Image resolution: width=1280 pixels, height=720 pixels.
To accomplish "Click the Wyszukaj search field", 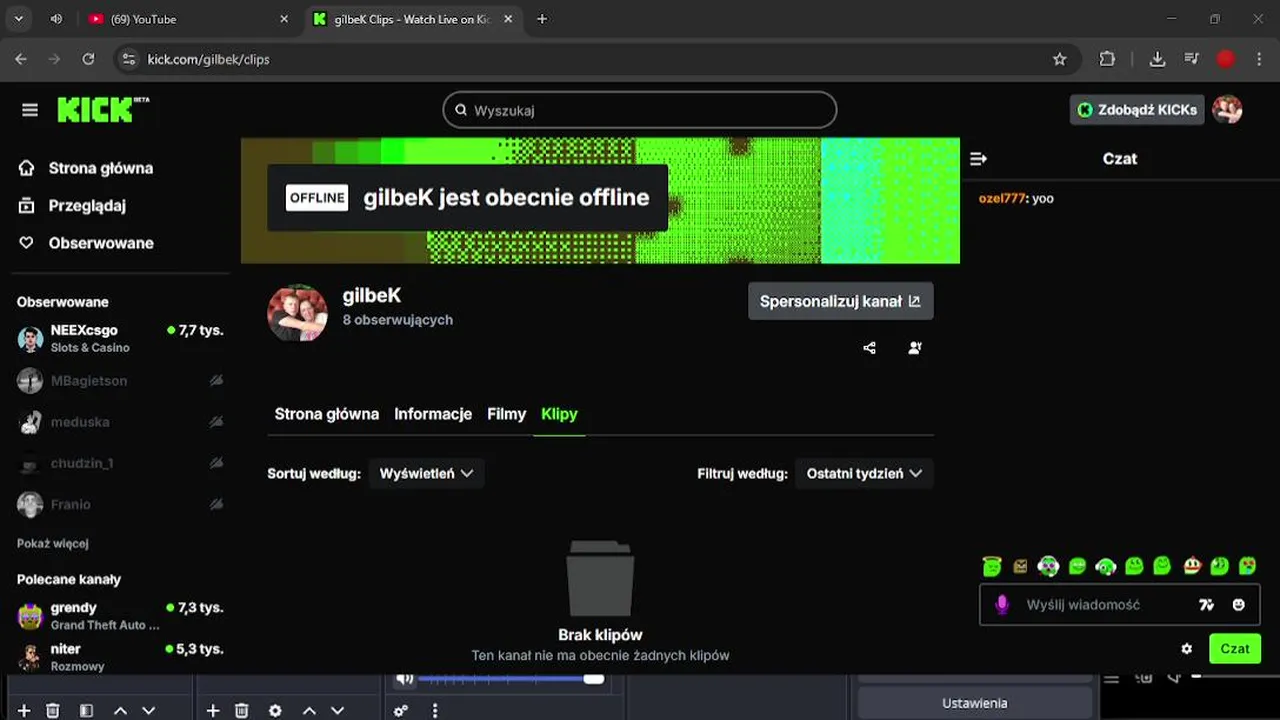I will [x=640, y=110].
